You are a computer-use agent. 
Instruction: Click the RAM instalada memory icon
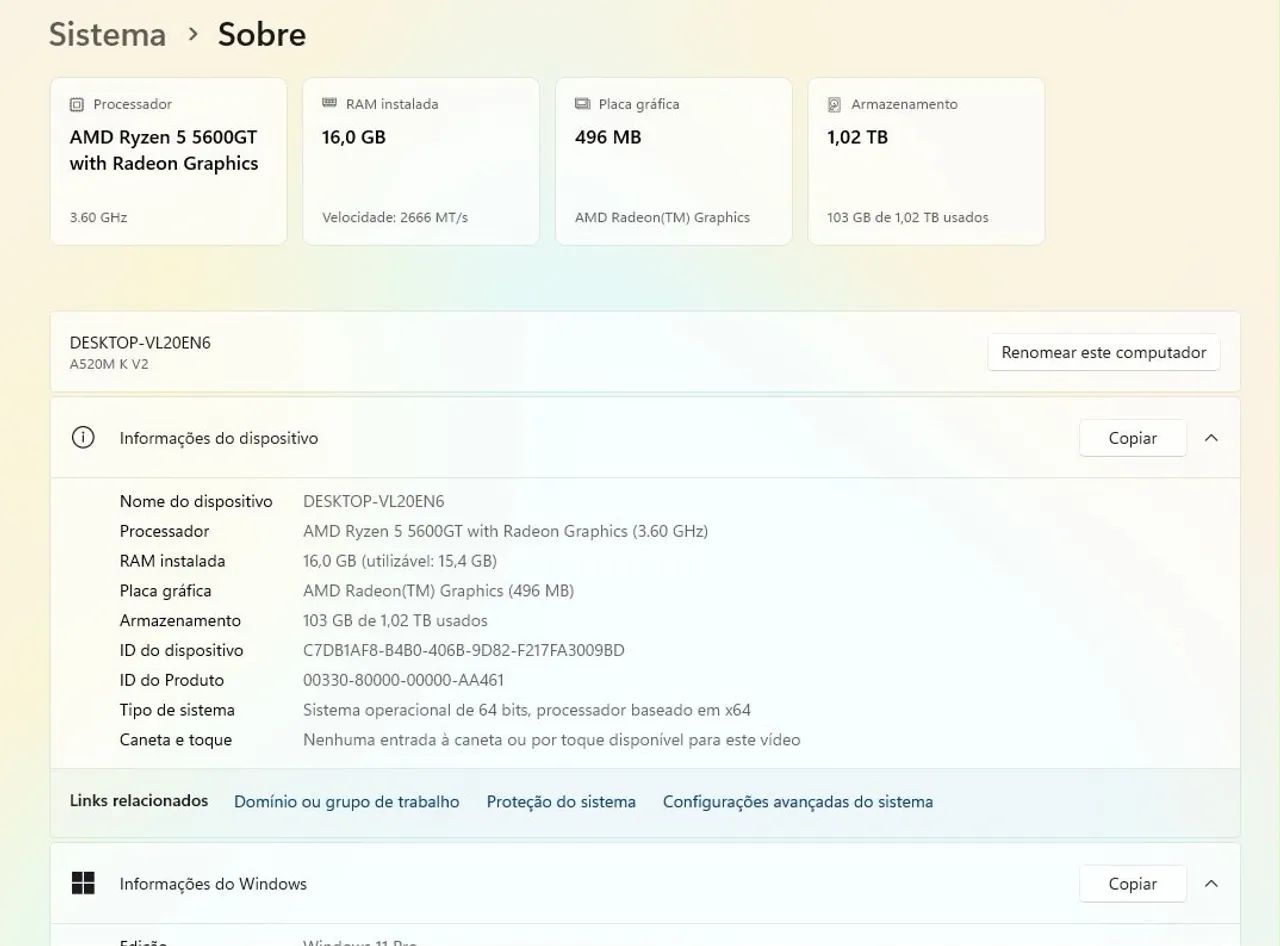pyautogui.click(x=329, y=103)
